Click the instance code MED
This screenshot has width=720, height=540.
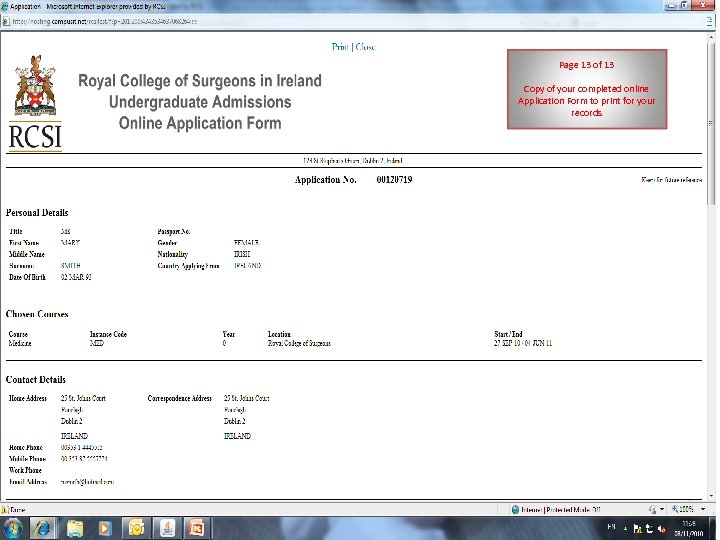(x=96, y=343)
